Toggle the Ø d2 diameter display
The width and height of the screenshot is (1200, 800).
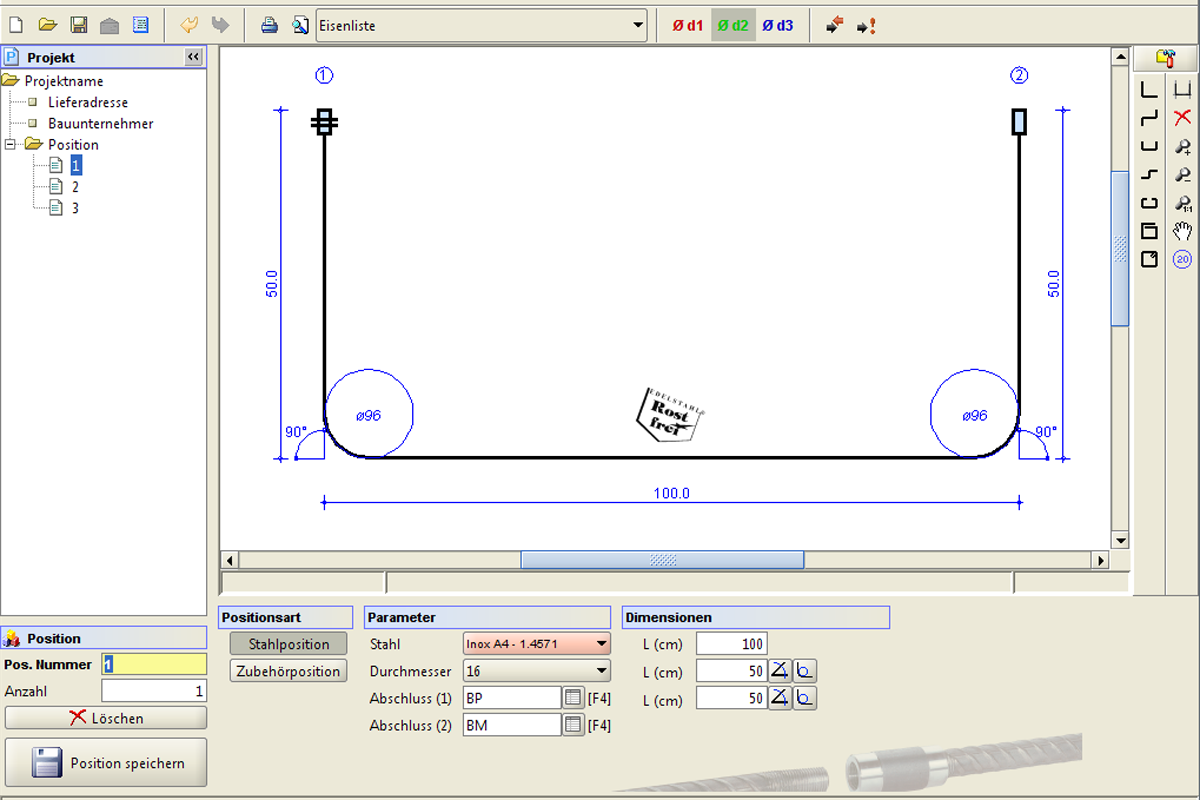coord(733,25)
